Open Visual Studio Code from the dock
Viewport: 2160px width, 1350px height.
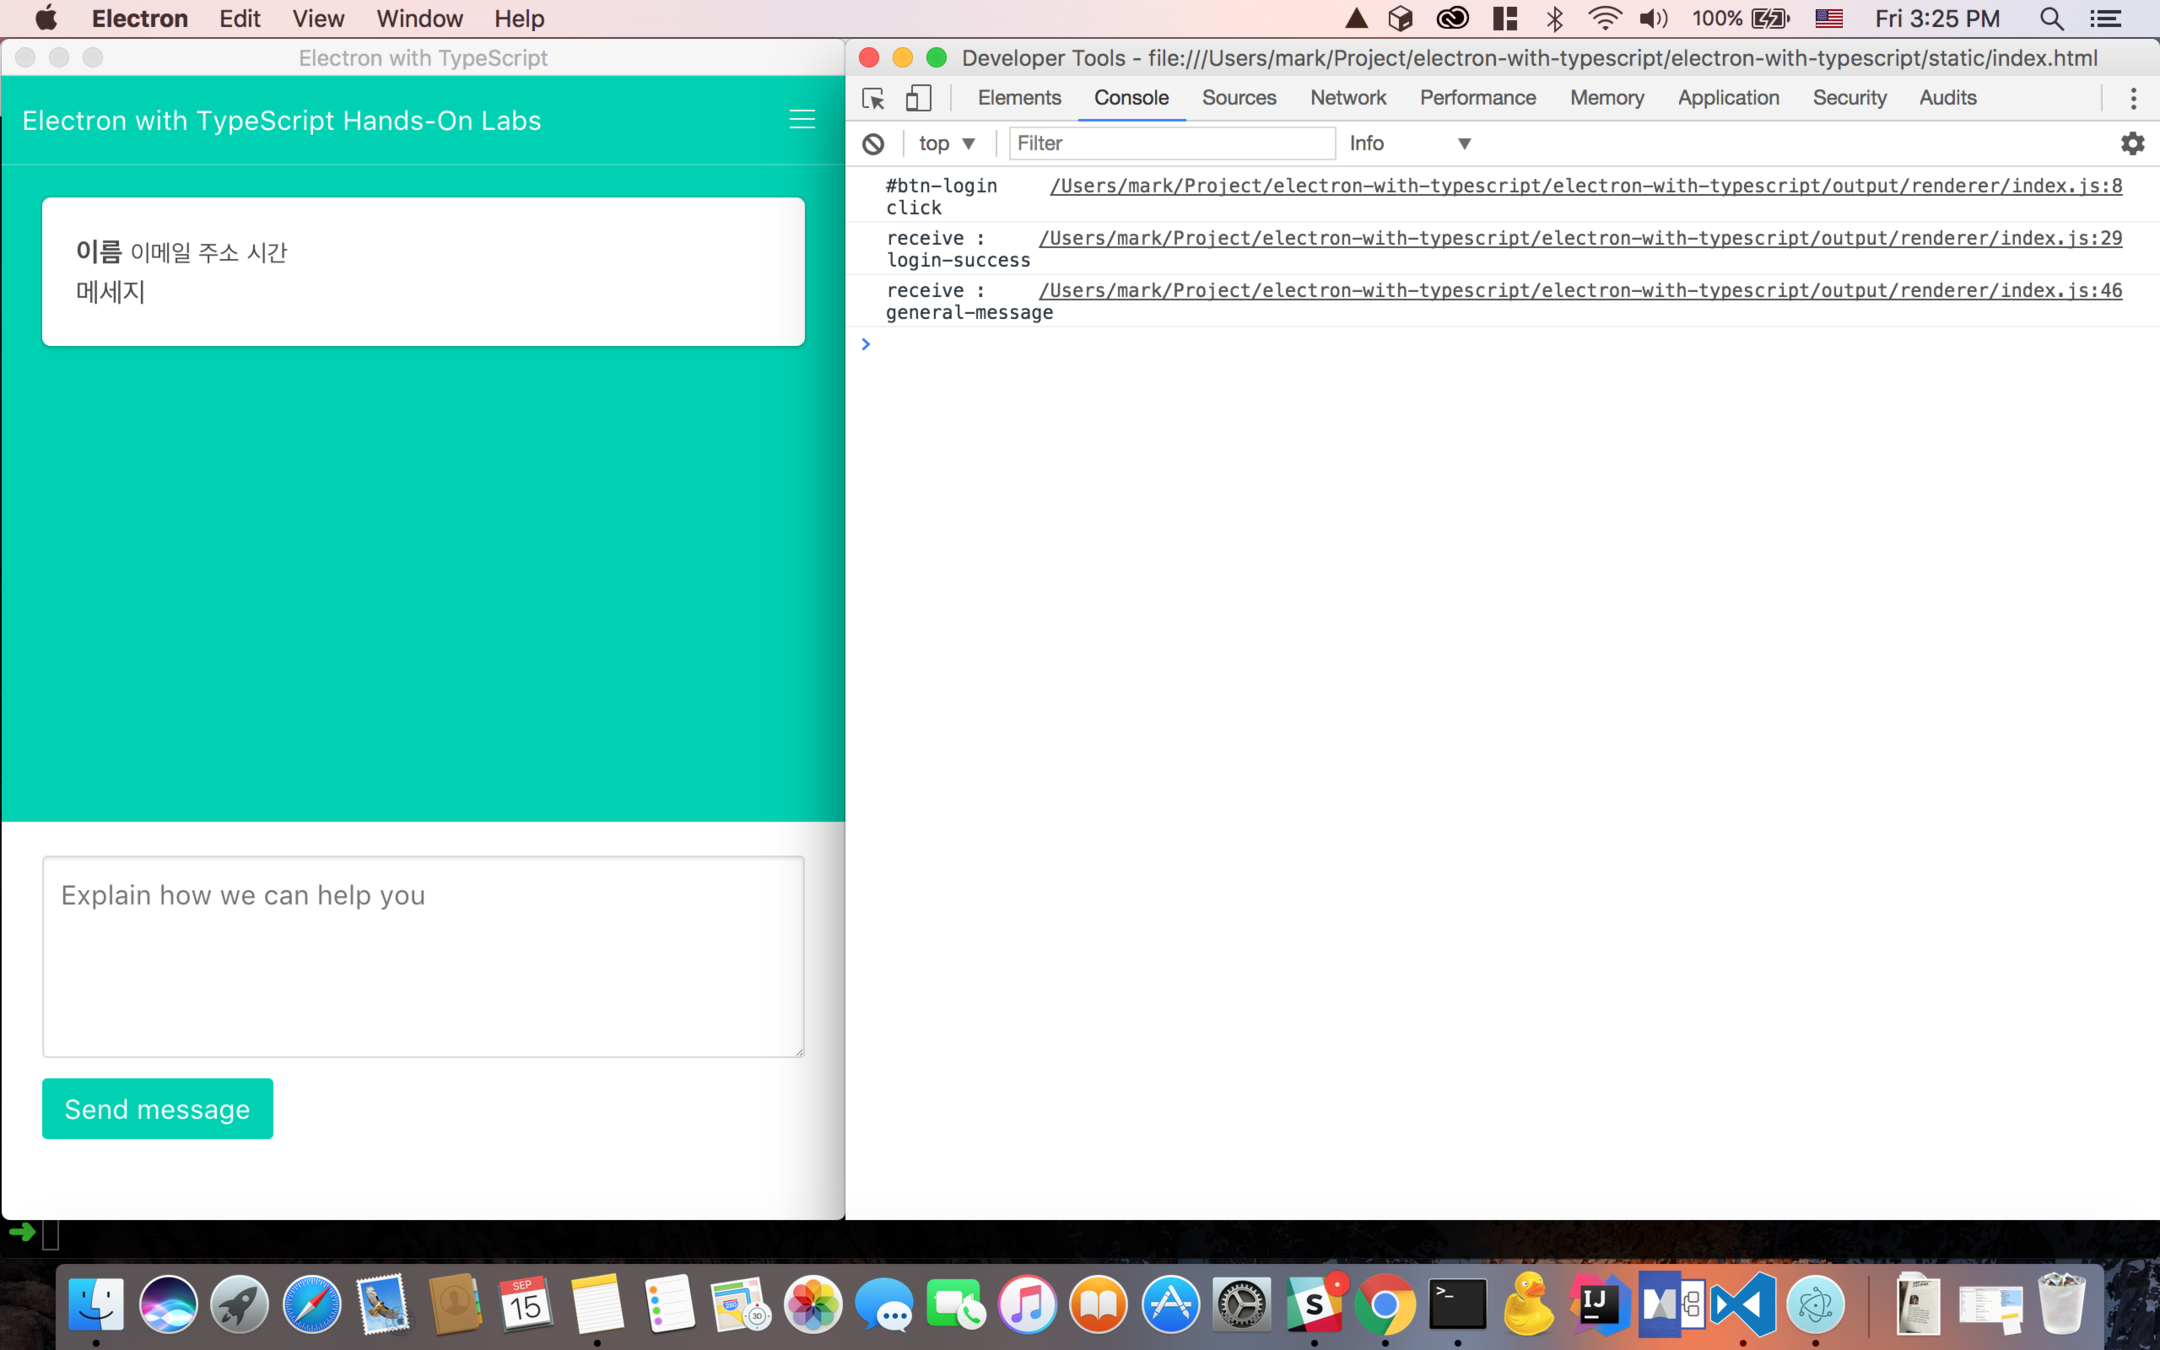(1742, 1305)
